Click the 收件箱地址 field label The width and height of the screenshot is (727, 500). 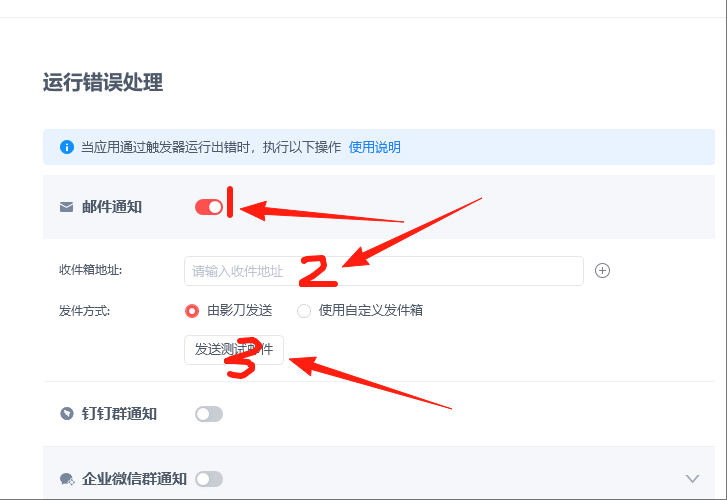pos(90,270)
